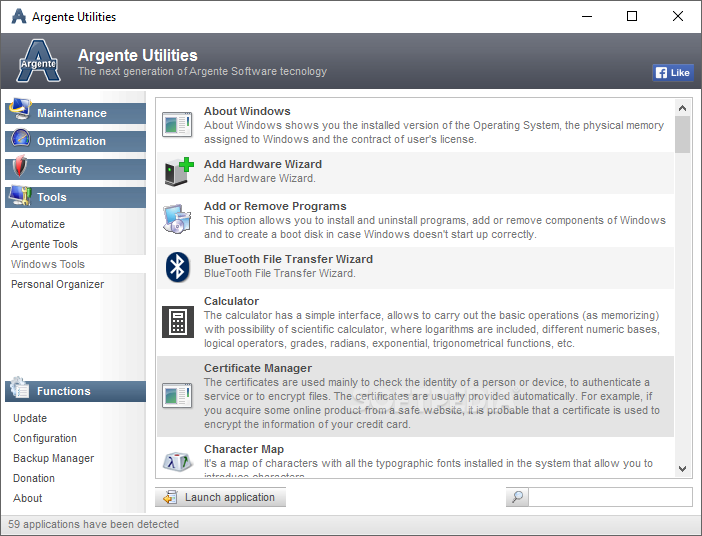Select the Add Hardware Wizard title
The width and height of the screenshot is (702, 536).
coord(263,164)
